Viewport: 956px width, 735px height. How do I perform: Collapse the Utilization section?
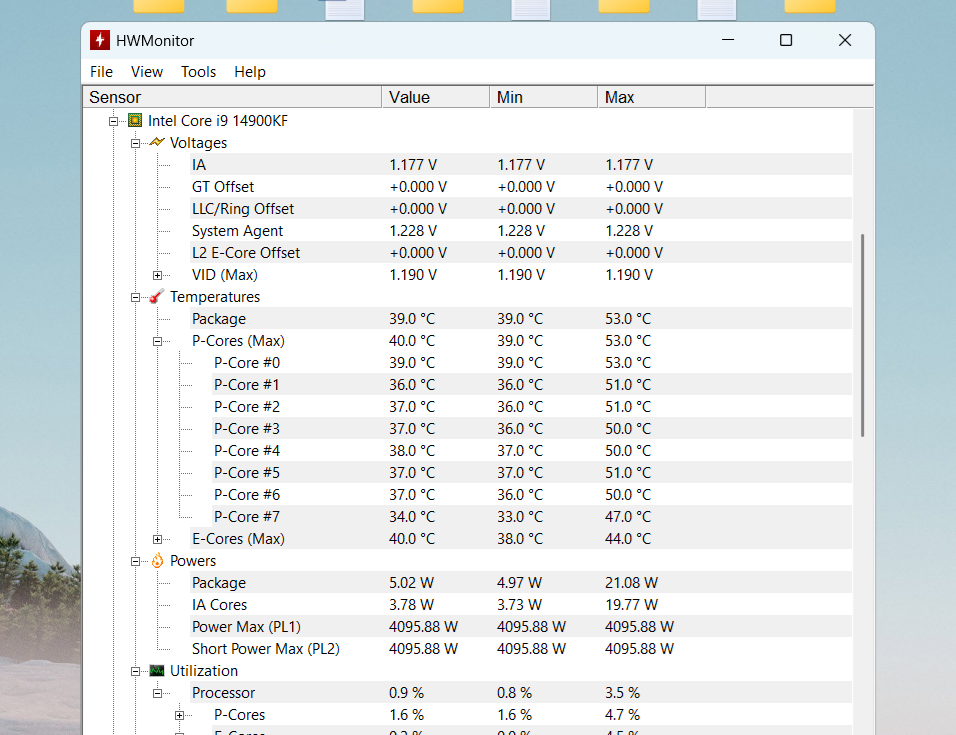[x=135, y=672]
